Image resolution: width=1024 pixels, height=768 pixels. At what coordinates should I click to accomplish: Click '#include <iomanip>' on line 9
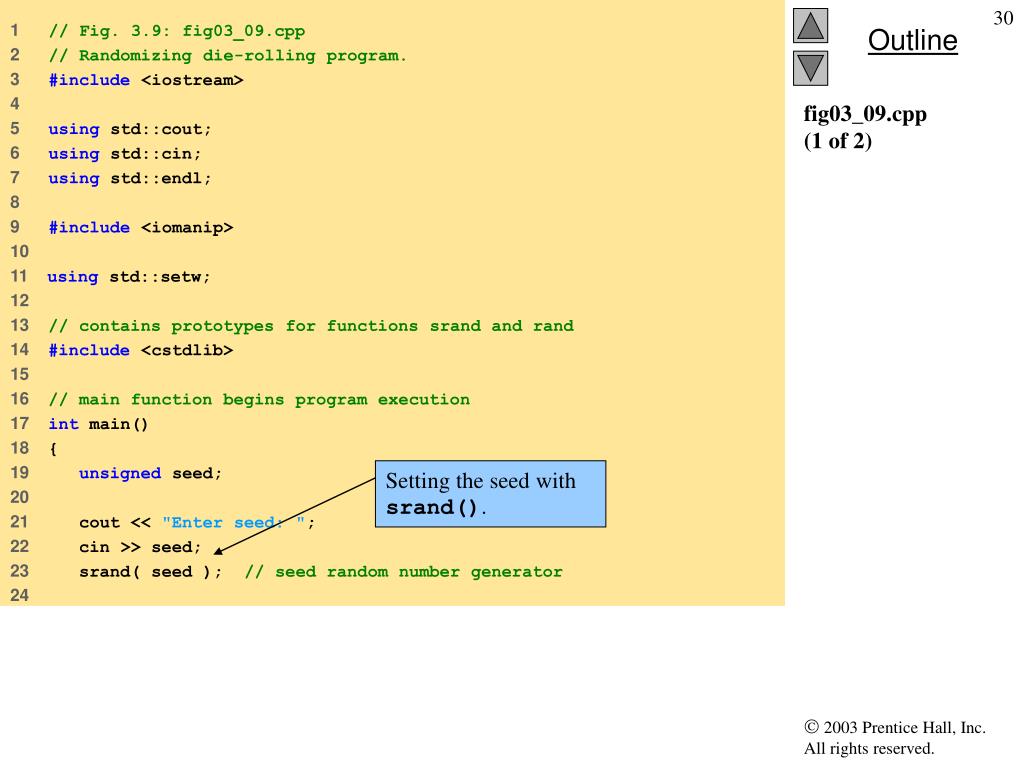click(140, 228)
